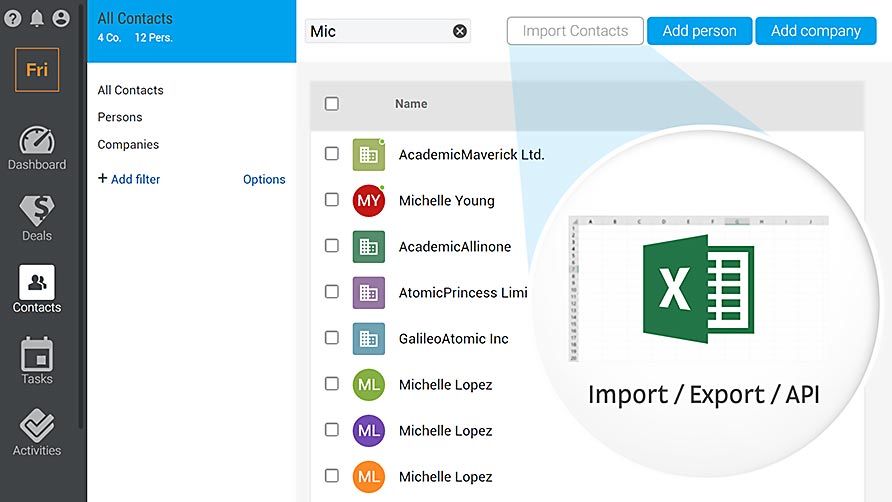Check the purple ML Michelle Lopez checkbox
The image size is (892, 502).
pyautogui.click(x=332, y=430)
